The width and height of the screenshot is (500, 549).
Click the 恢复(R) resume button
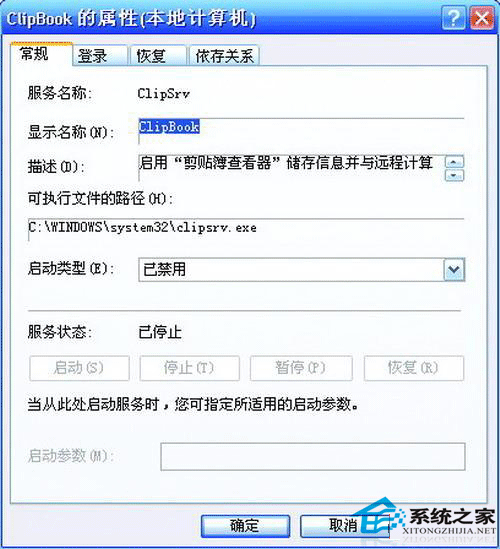[x=414, y=368]
